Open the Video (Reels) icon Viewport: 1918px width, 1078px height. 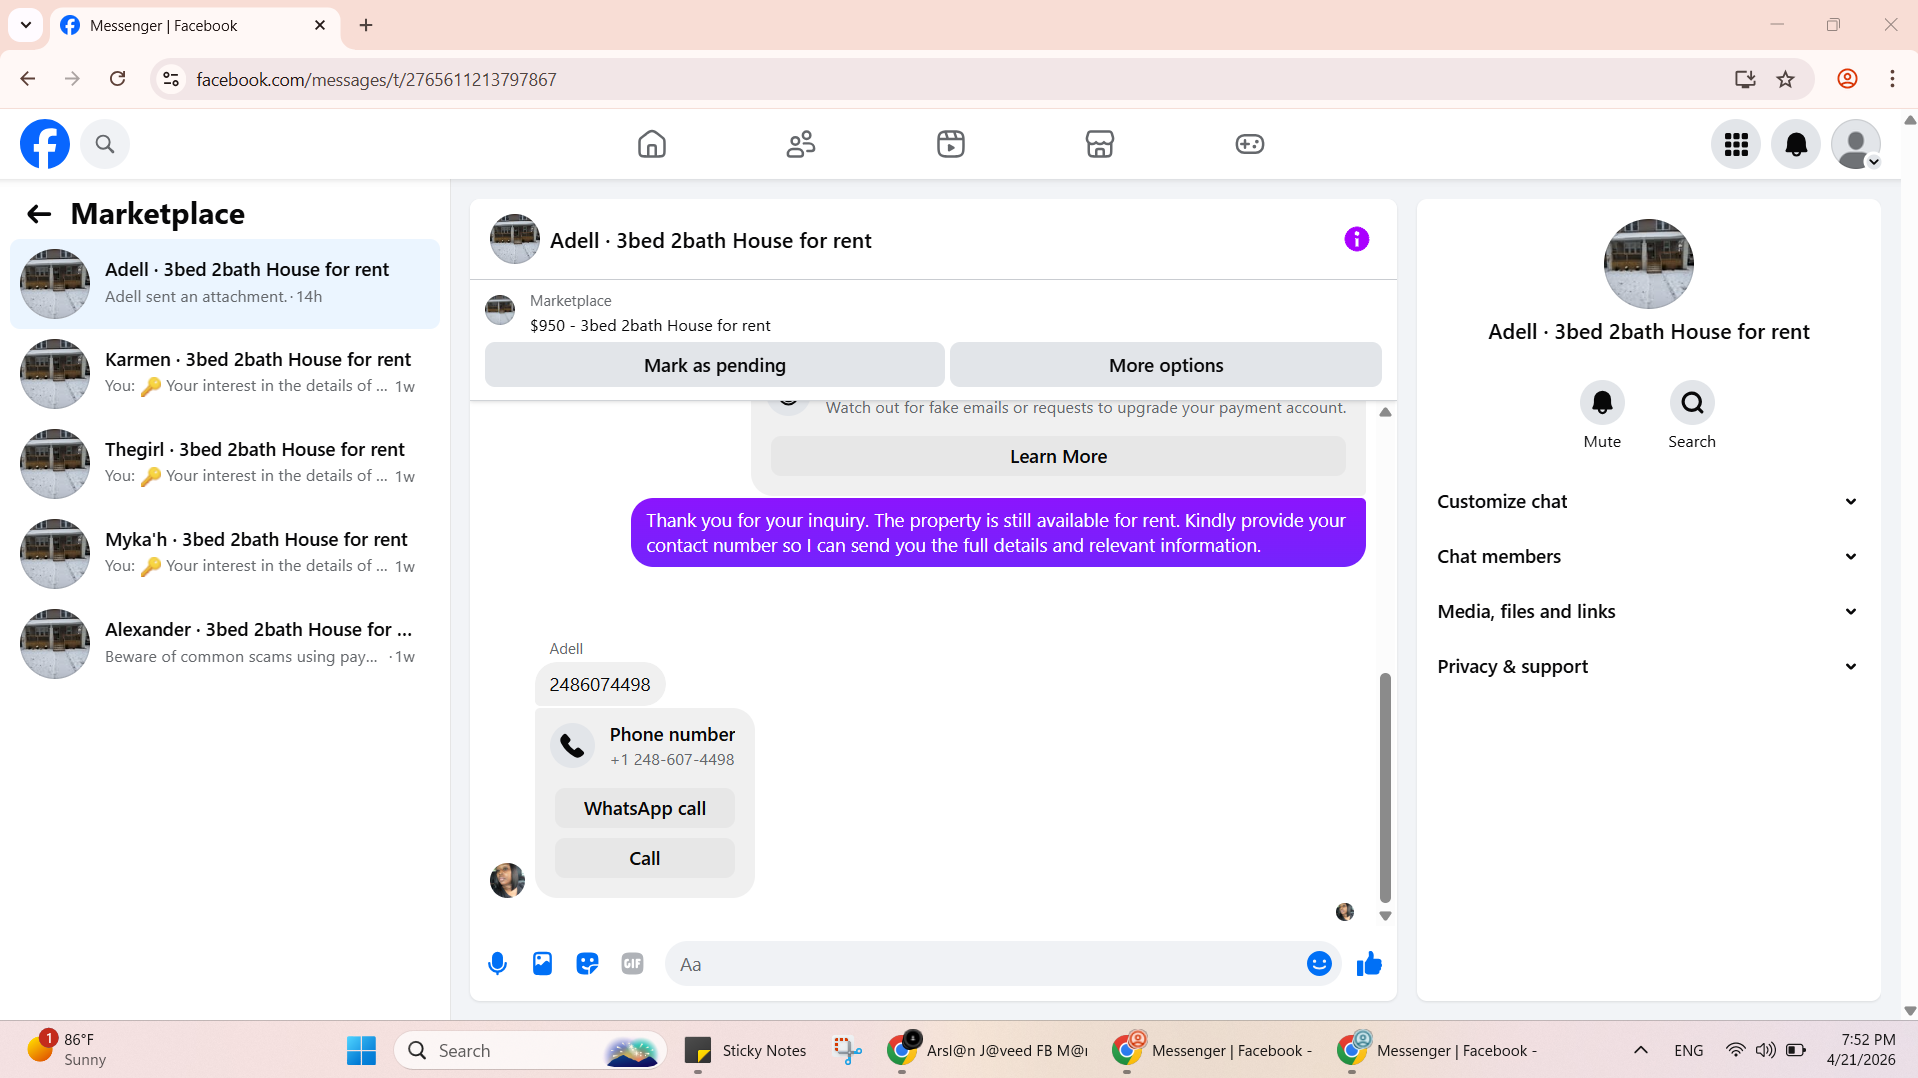coord(951,144)
